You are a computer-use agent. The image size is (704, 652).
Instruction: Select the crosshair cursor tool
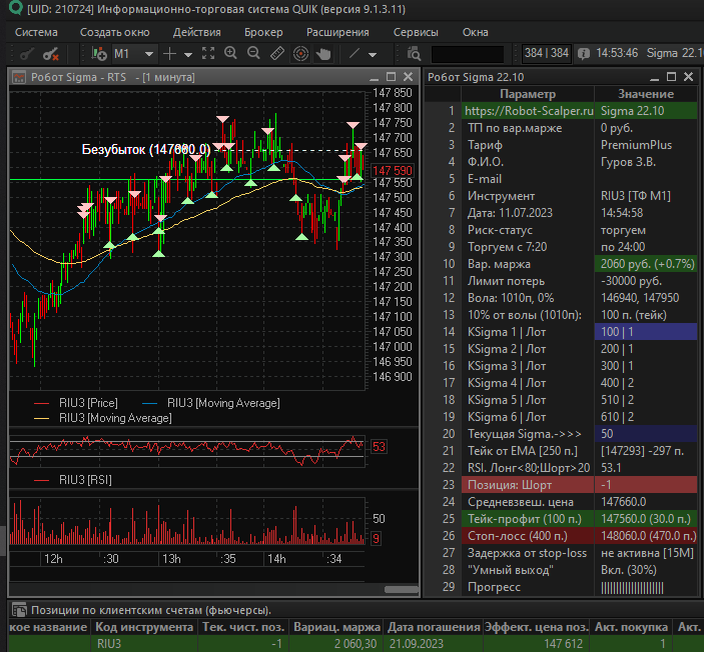169,54
